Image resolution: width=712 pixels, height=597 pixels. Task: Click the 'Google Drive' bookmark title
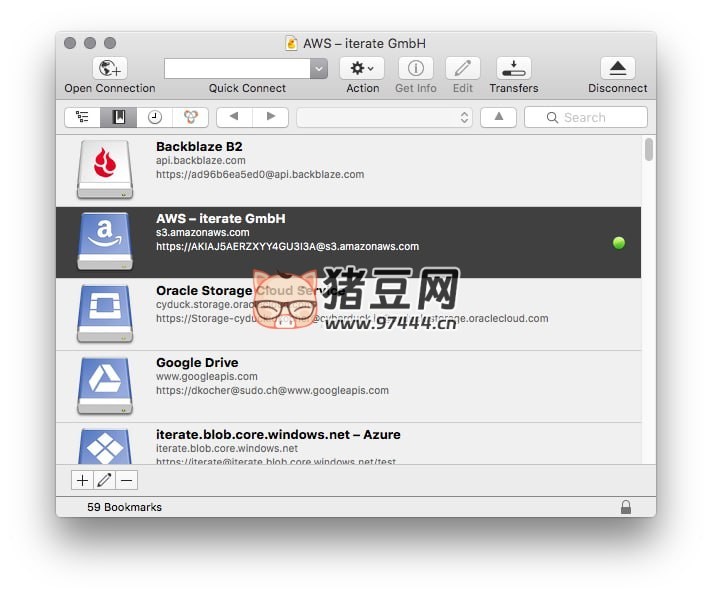pyautogui.click(x=197, y=363)
